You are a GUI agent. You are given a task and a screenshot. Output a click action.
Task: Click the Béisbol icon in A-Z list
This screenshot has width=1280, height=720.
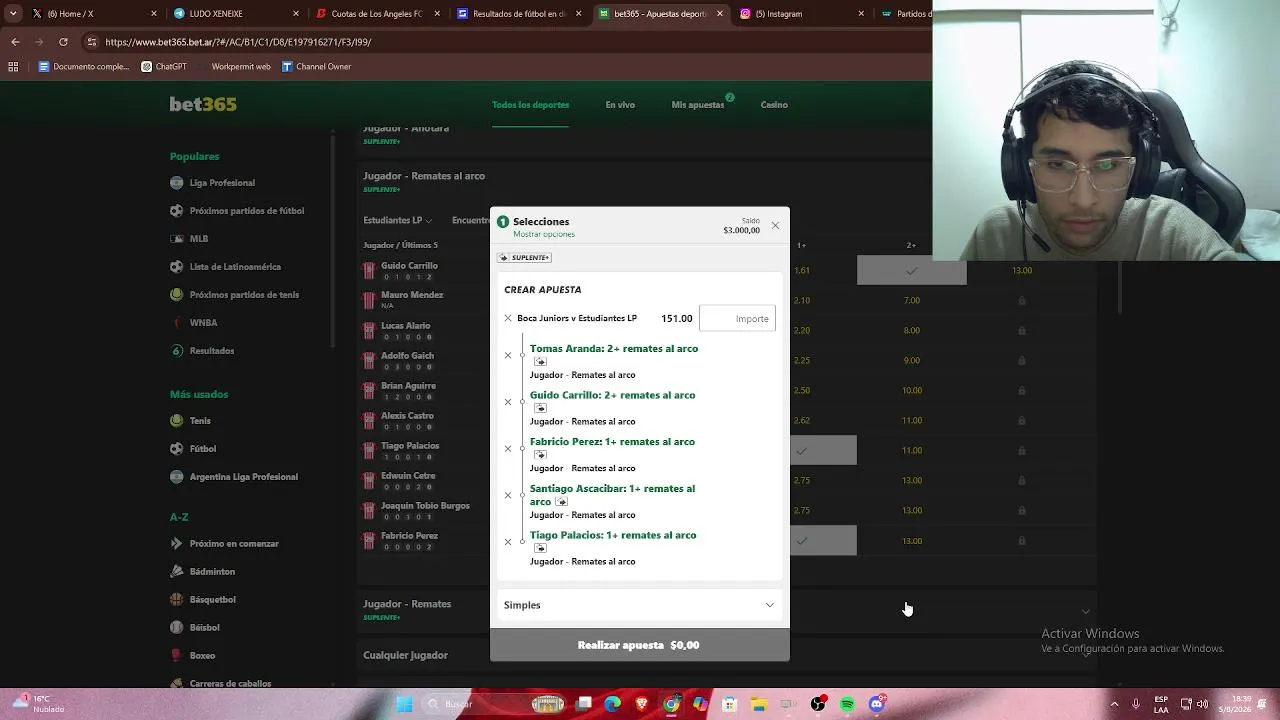click(x=177, y=628)
